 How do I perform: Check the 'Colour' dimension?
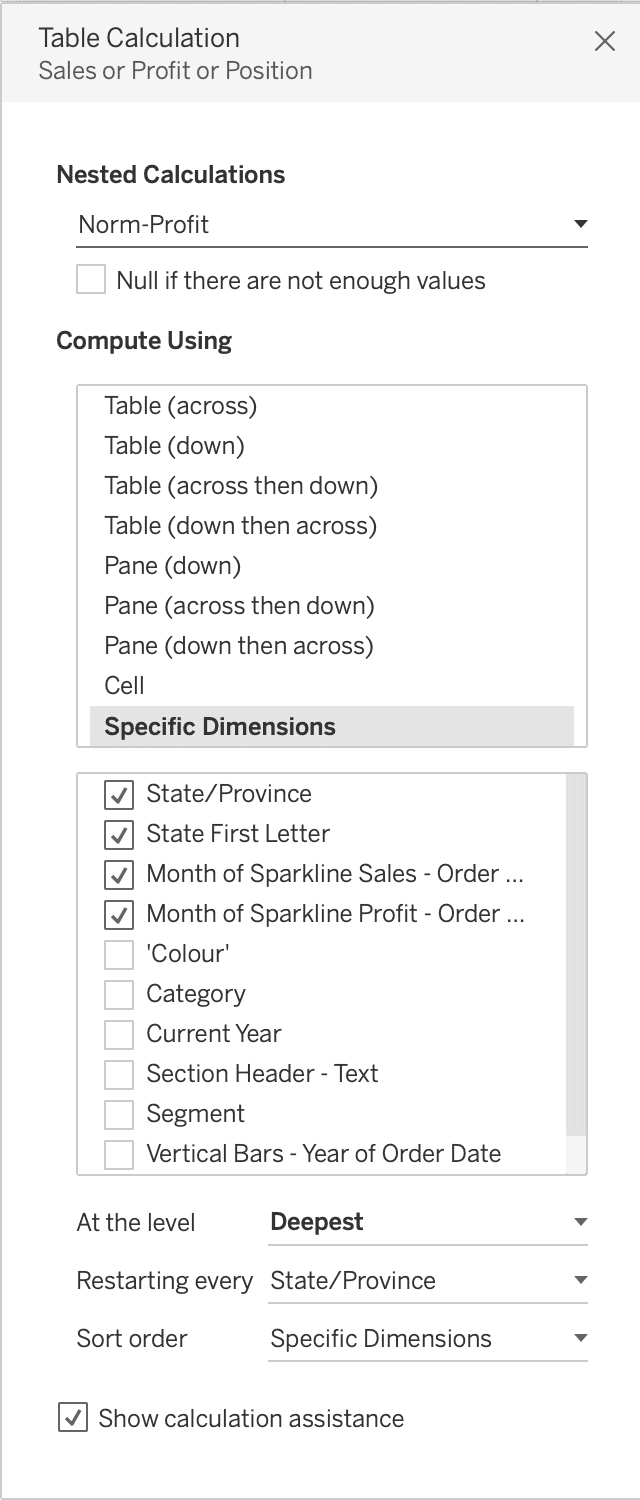118,953
